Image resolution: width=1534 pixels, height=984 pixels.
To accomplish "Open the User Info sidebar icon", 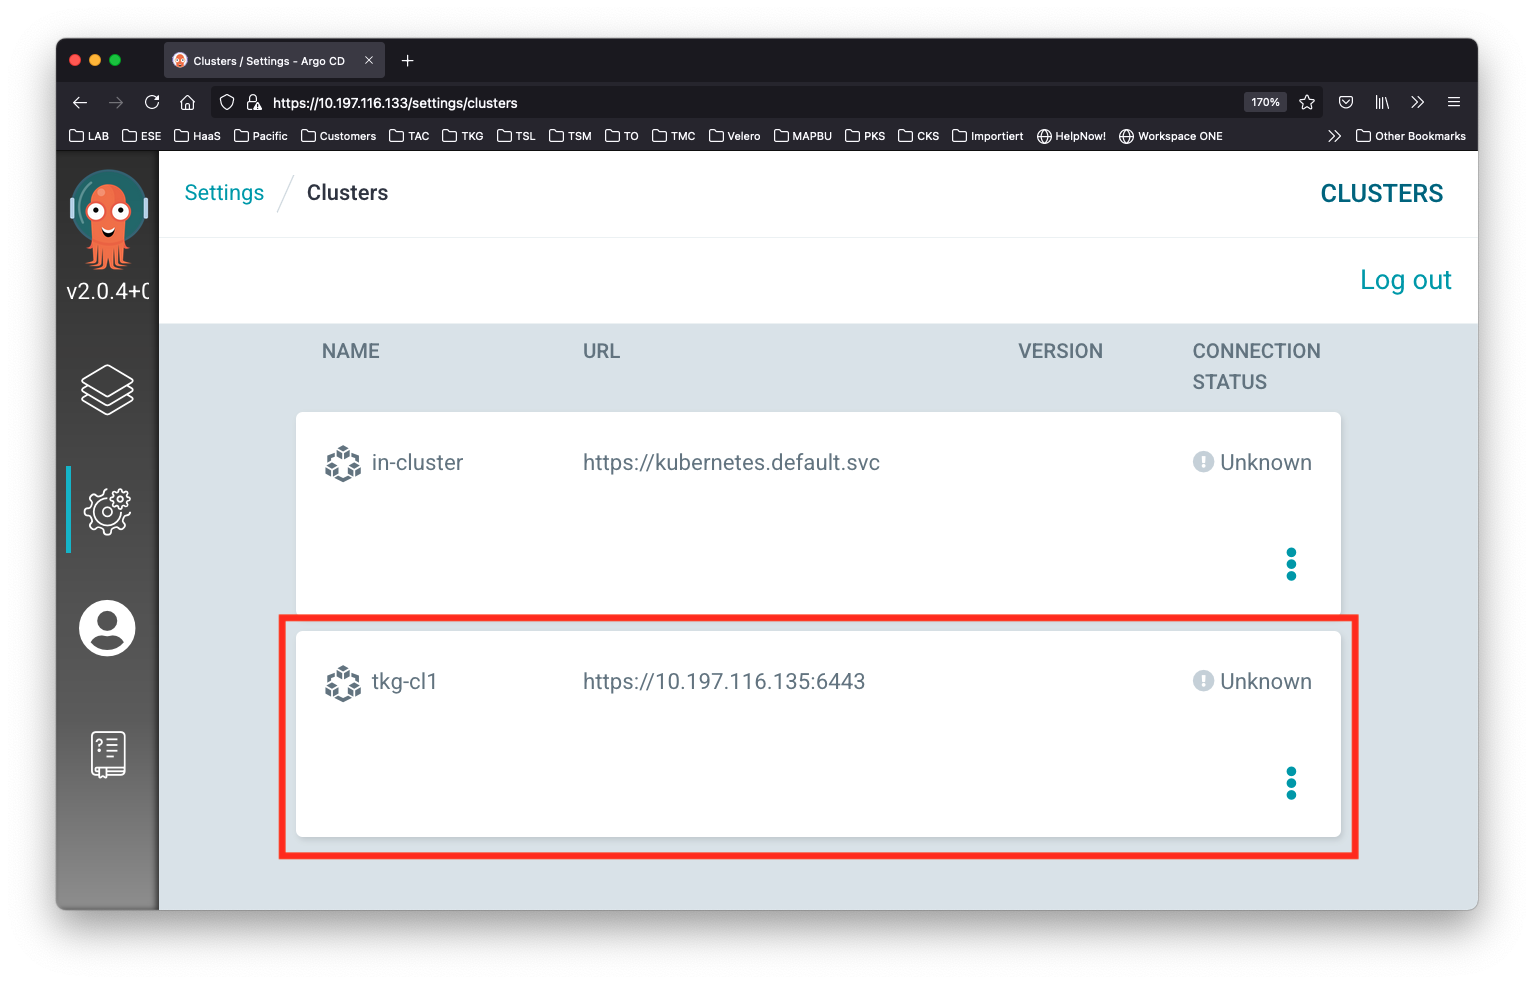I will point(106,628).
